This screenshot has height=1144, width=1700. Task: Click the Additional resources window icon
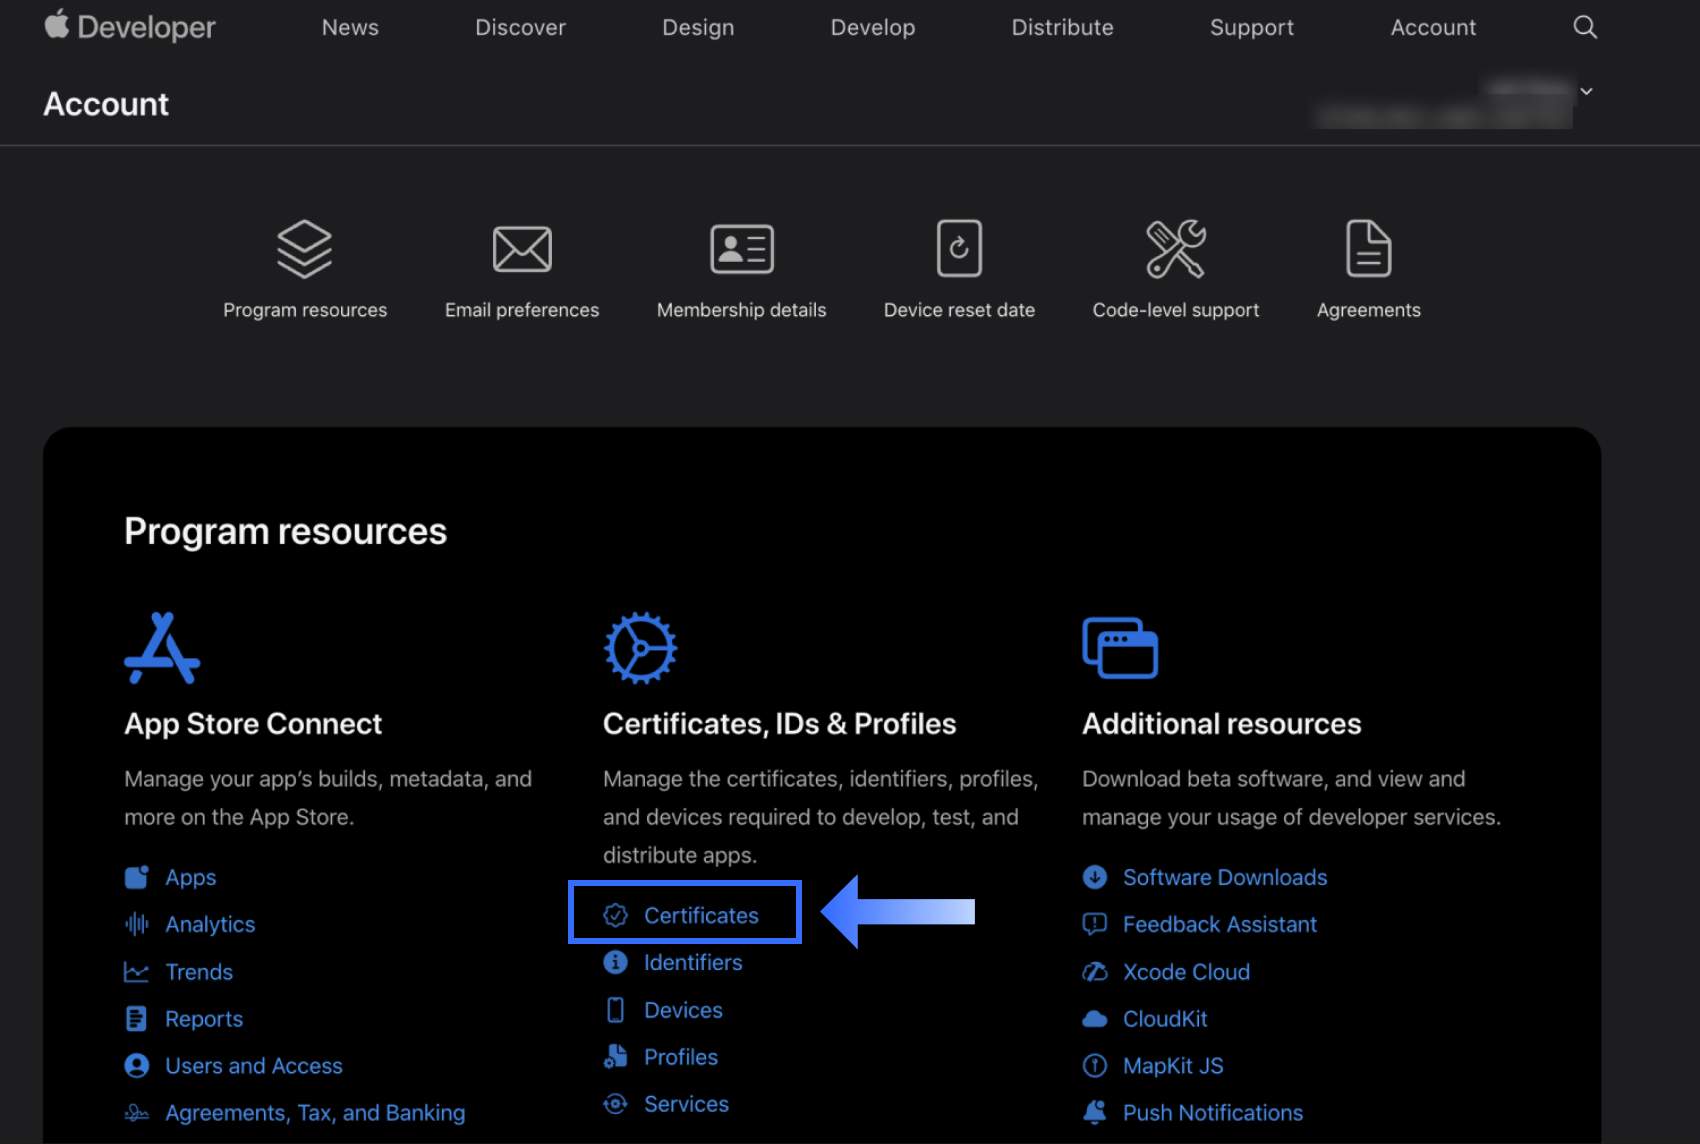click(x=1120, y=648)
